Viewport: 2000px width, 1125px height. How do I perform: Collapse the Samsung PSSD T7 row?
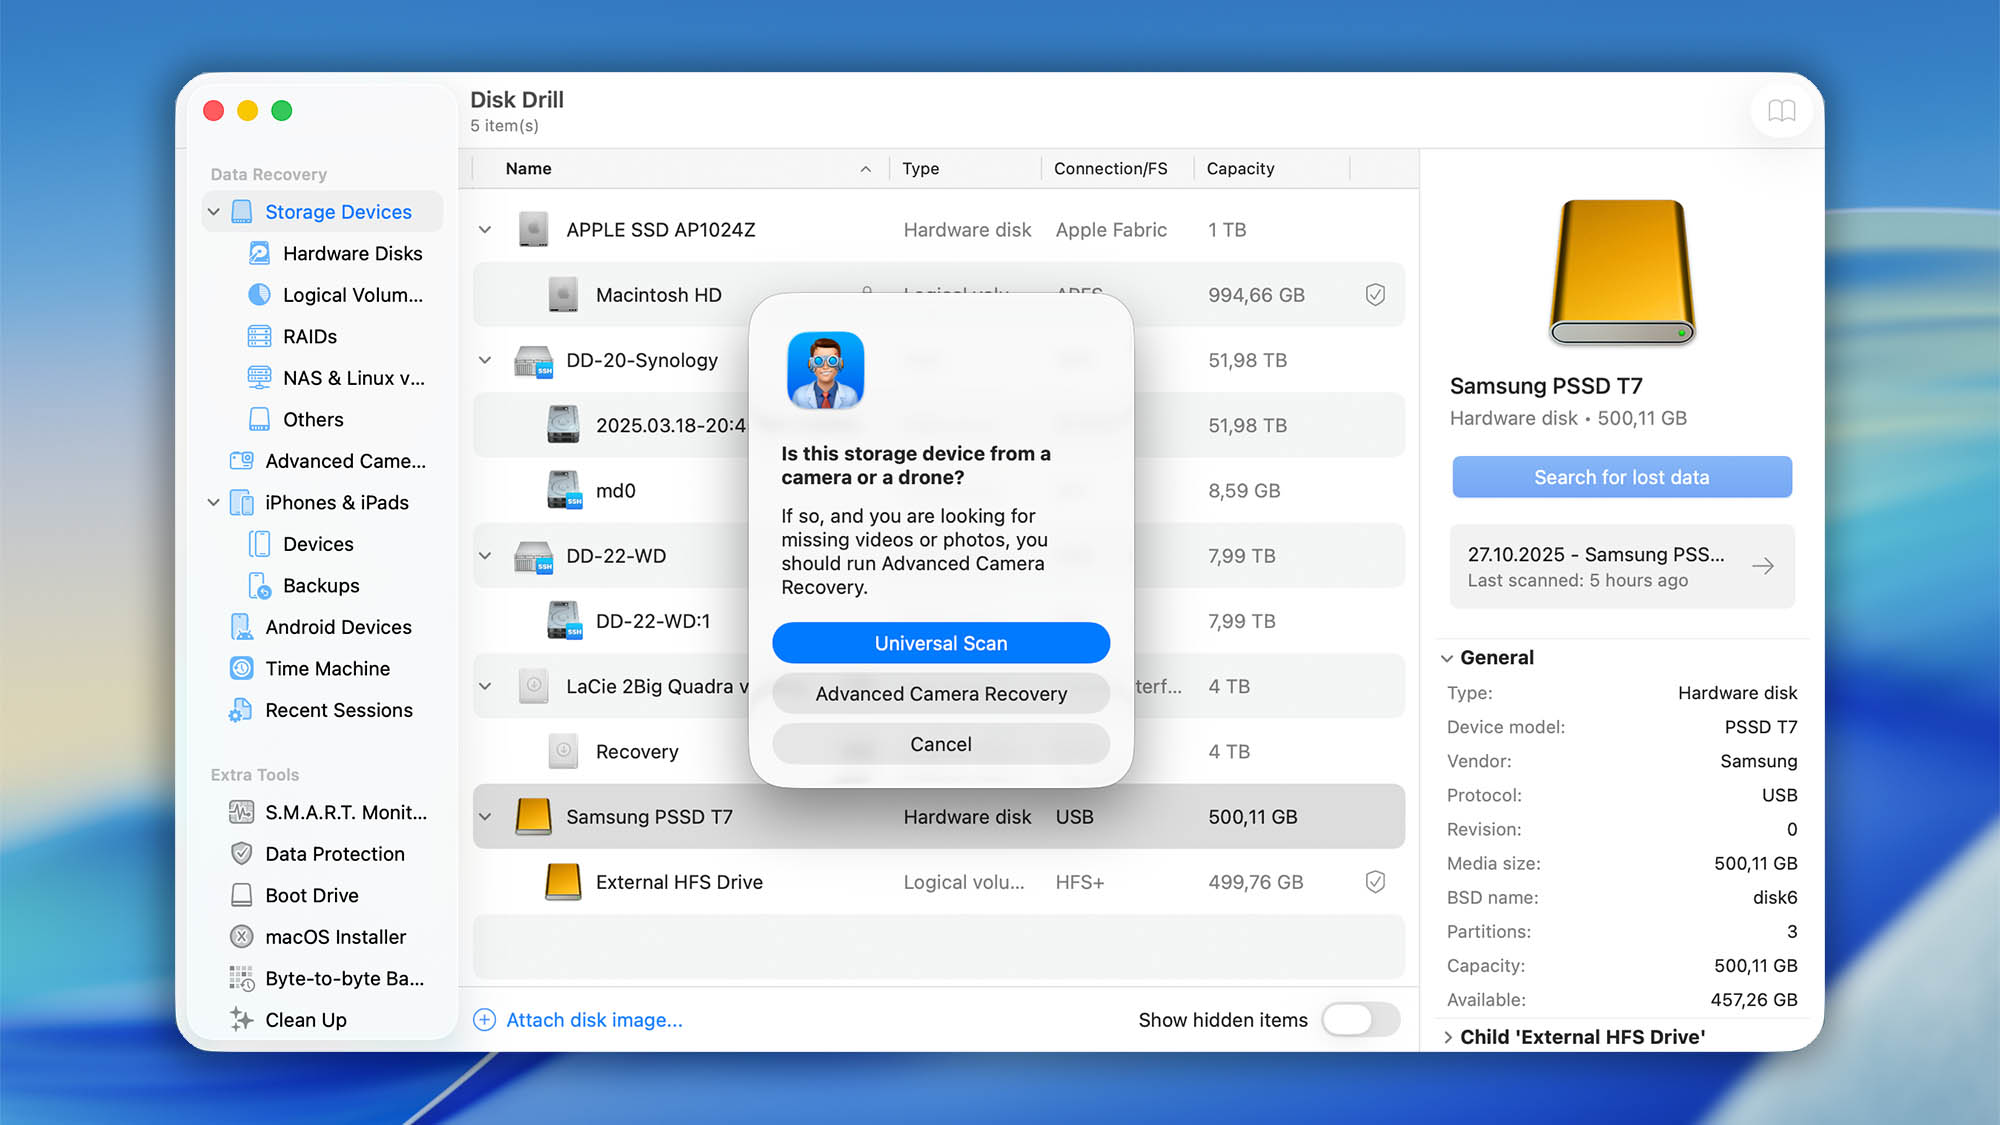coord(485,816)
